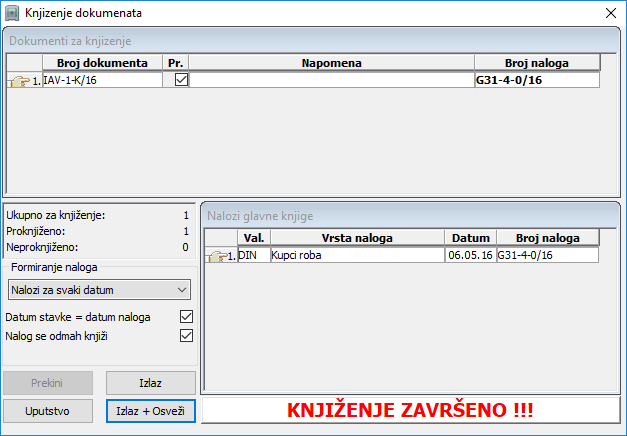Select Broj naloga cell G31-4-0/16 in documents table
This screenshot has width=627, height=436.
tap(537, 80)
